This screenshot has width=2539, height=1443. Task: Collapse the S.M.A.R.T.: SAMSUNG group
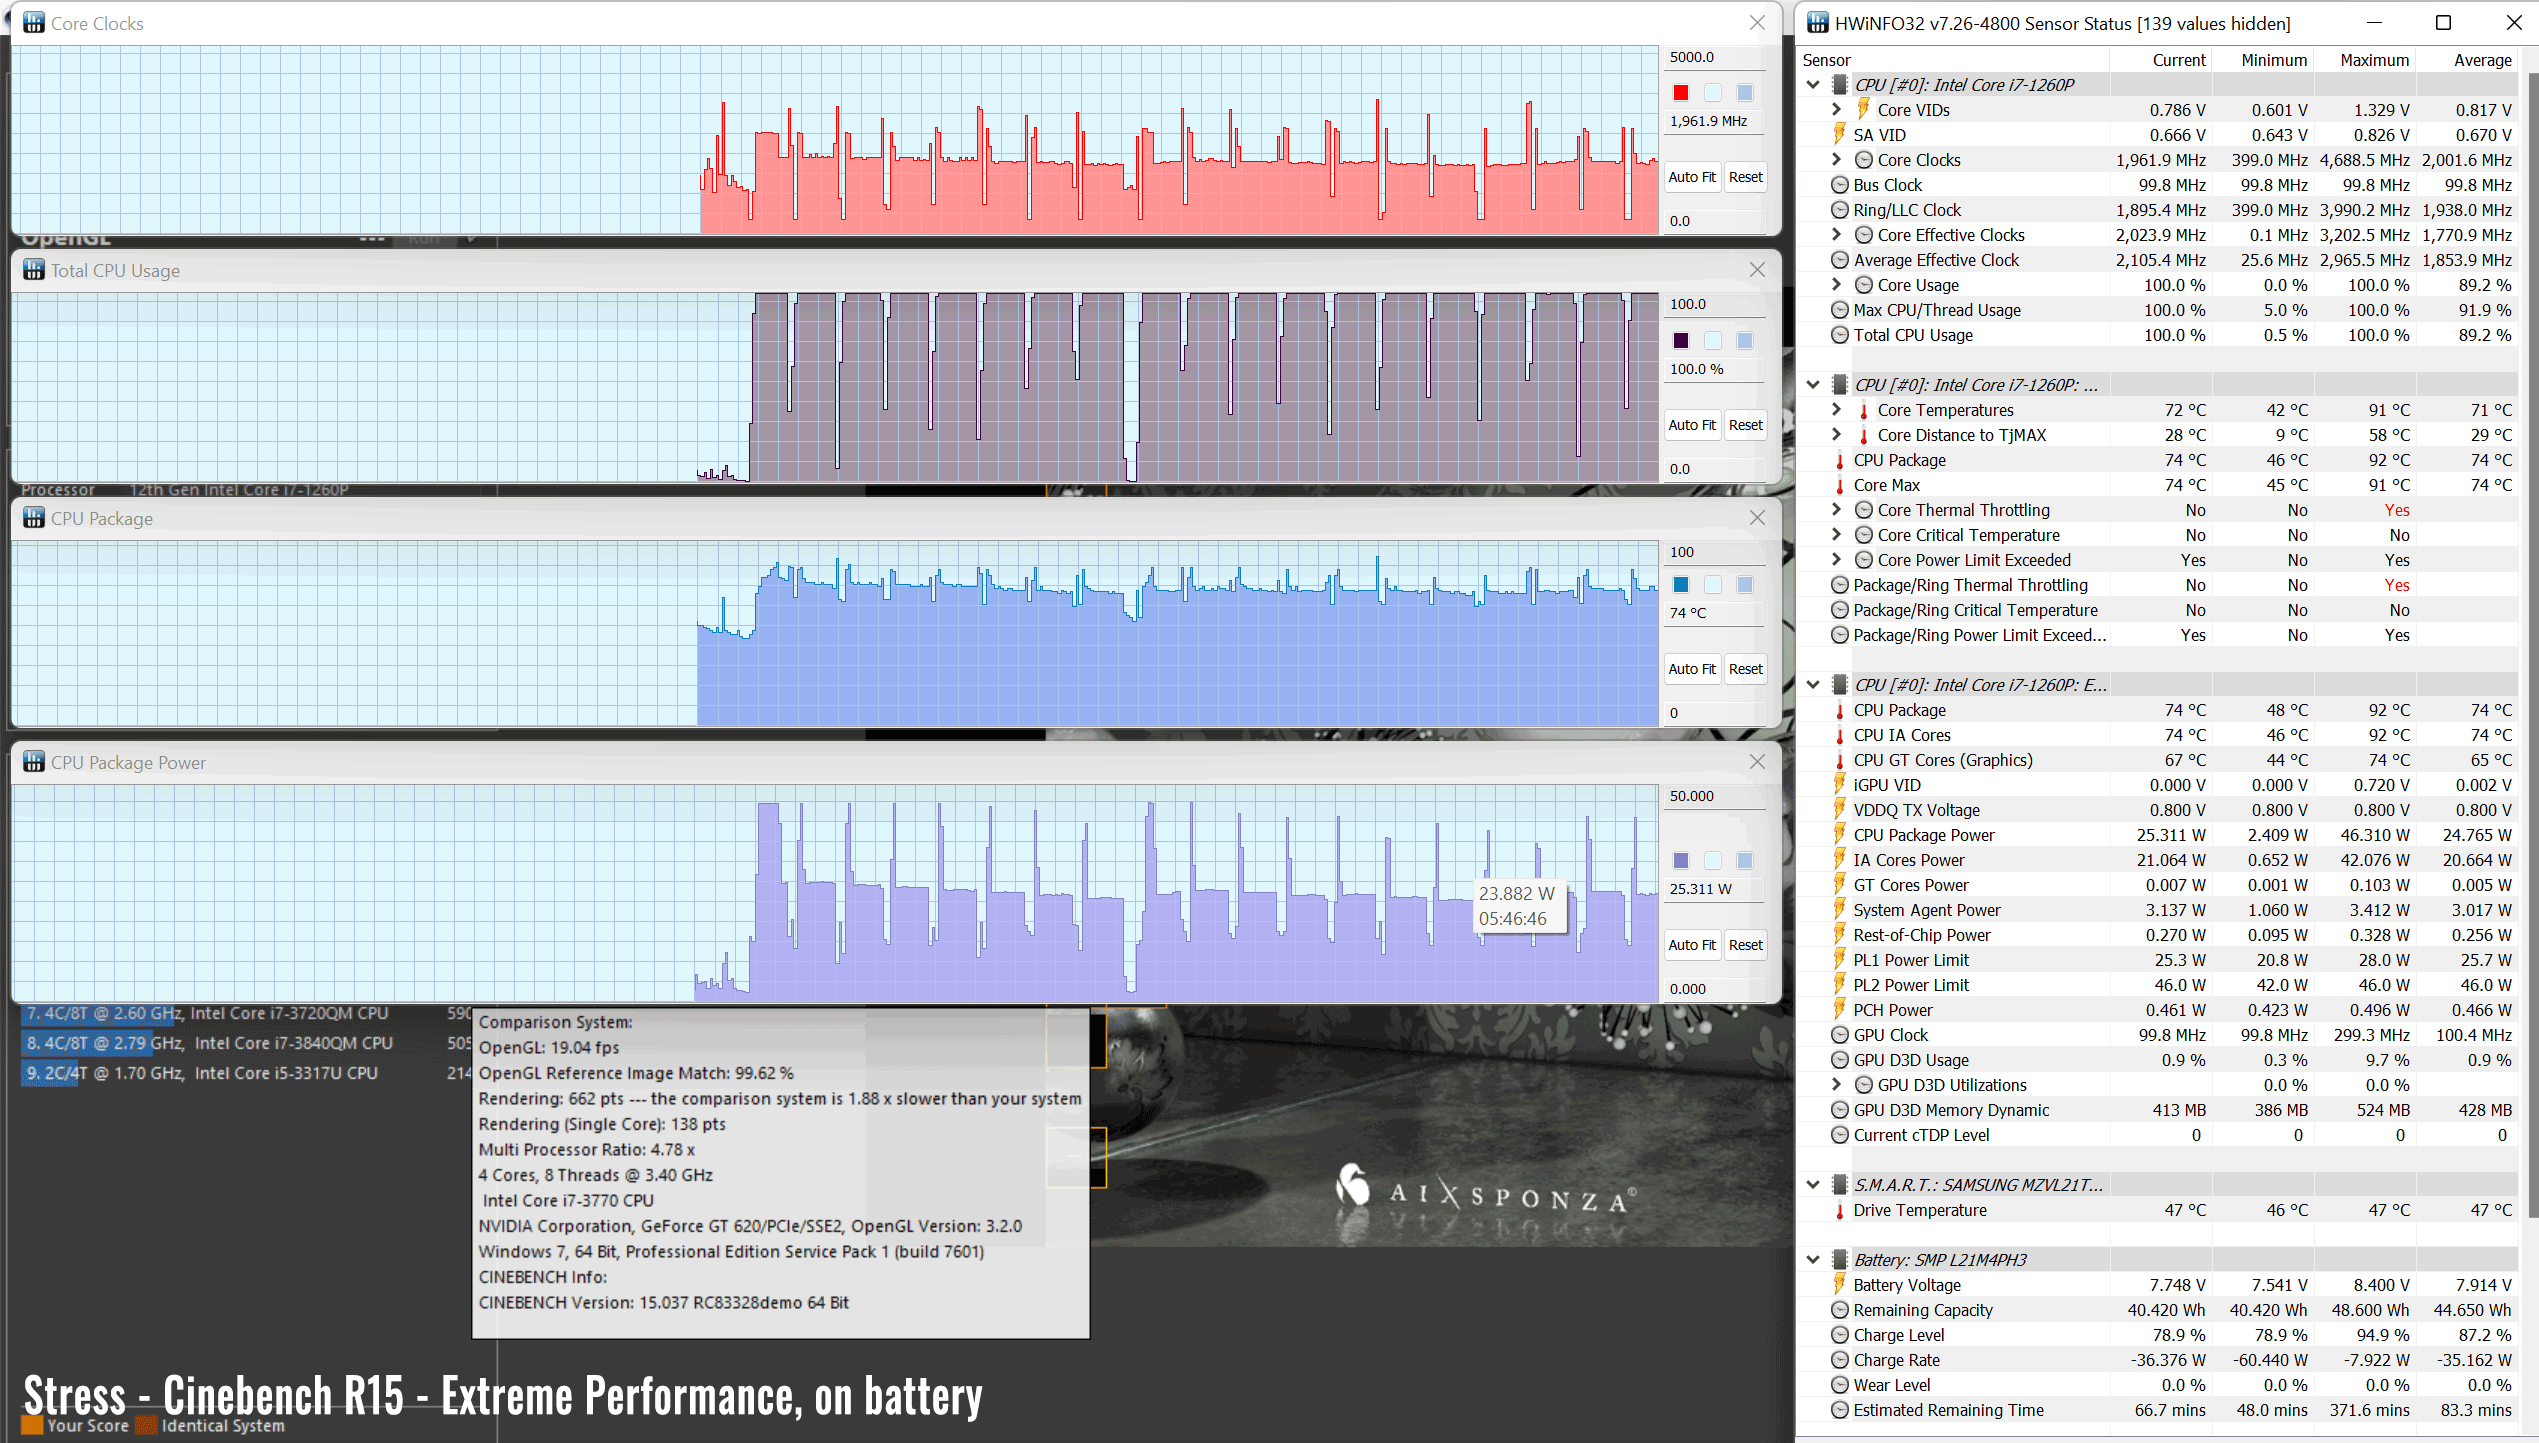[x=1813, y=1185]
